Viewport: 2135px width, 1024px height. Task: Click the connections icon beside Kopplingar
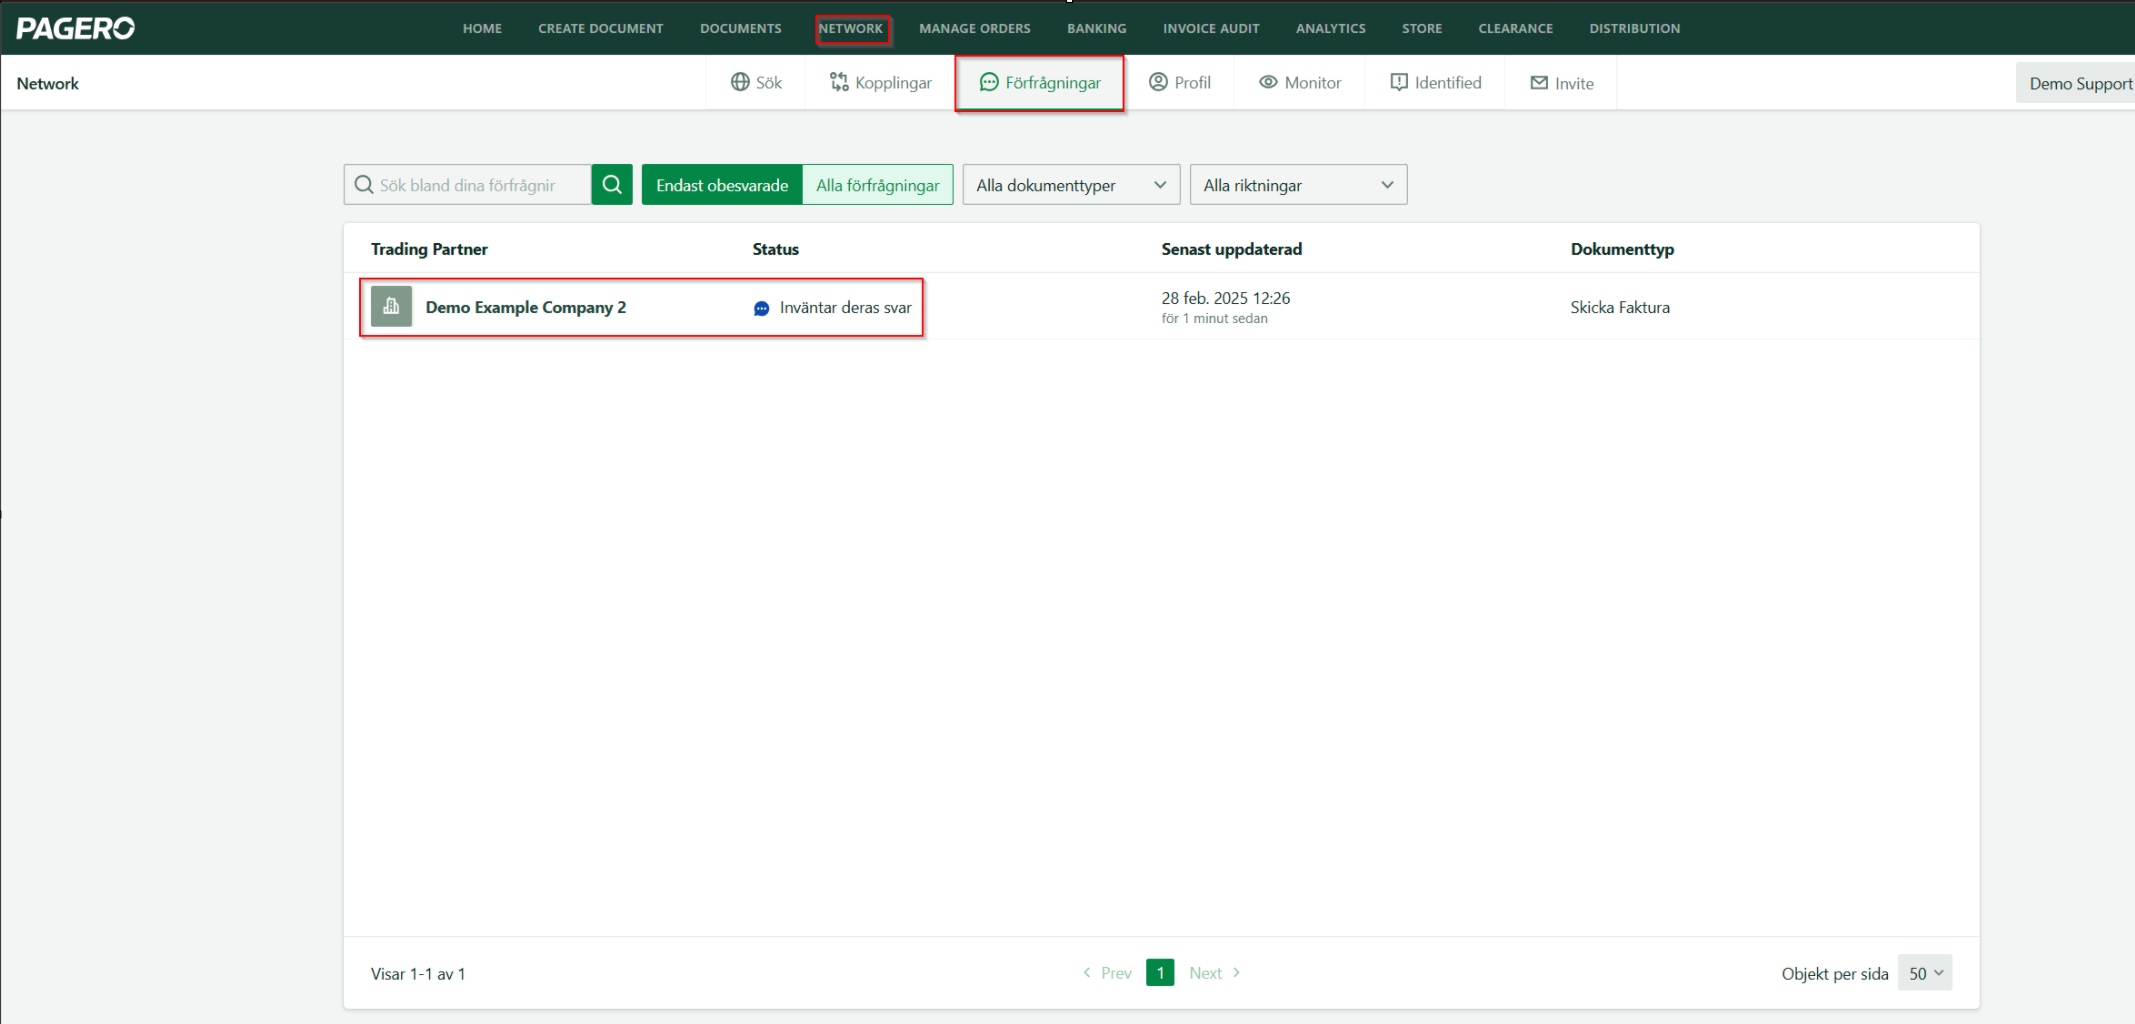pos(839,82)
